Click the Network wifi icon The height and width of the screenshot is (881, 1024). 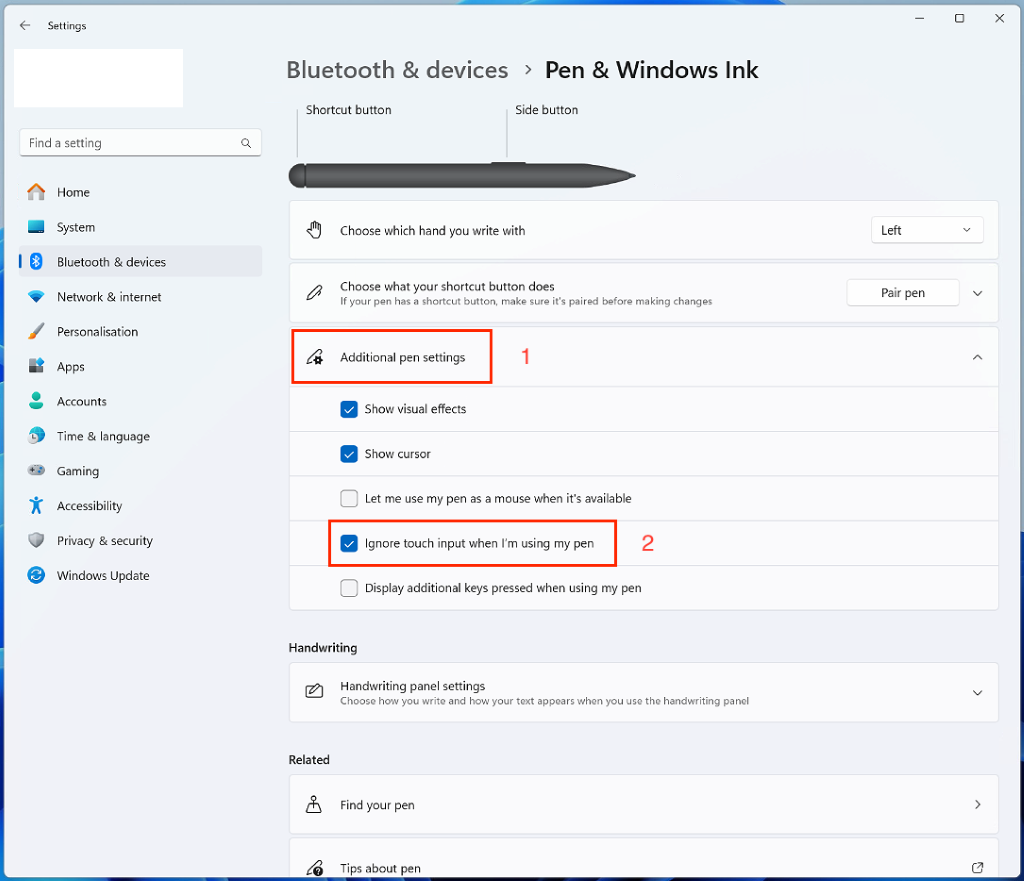[x=36, y=296]
